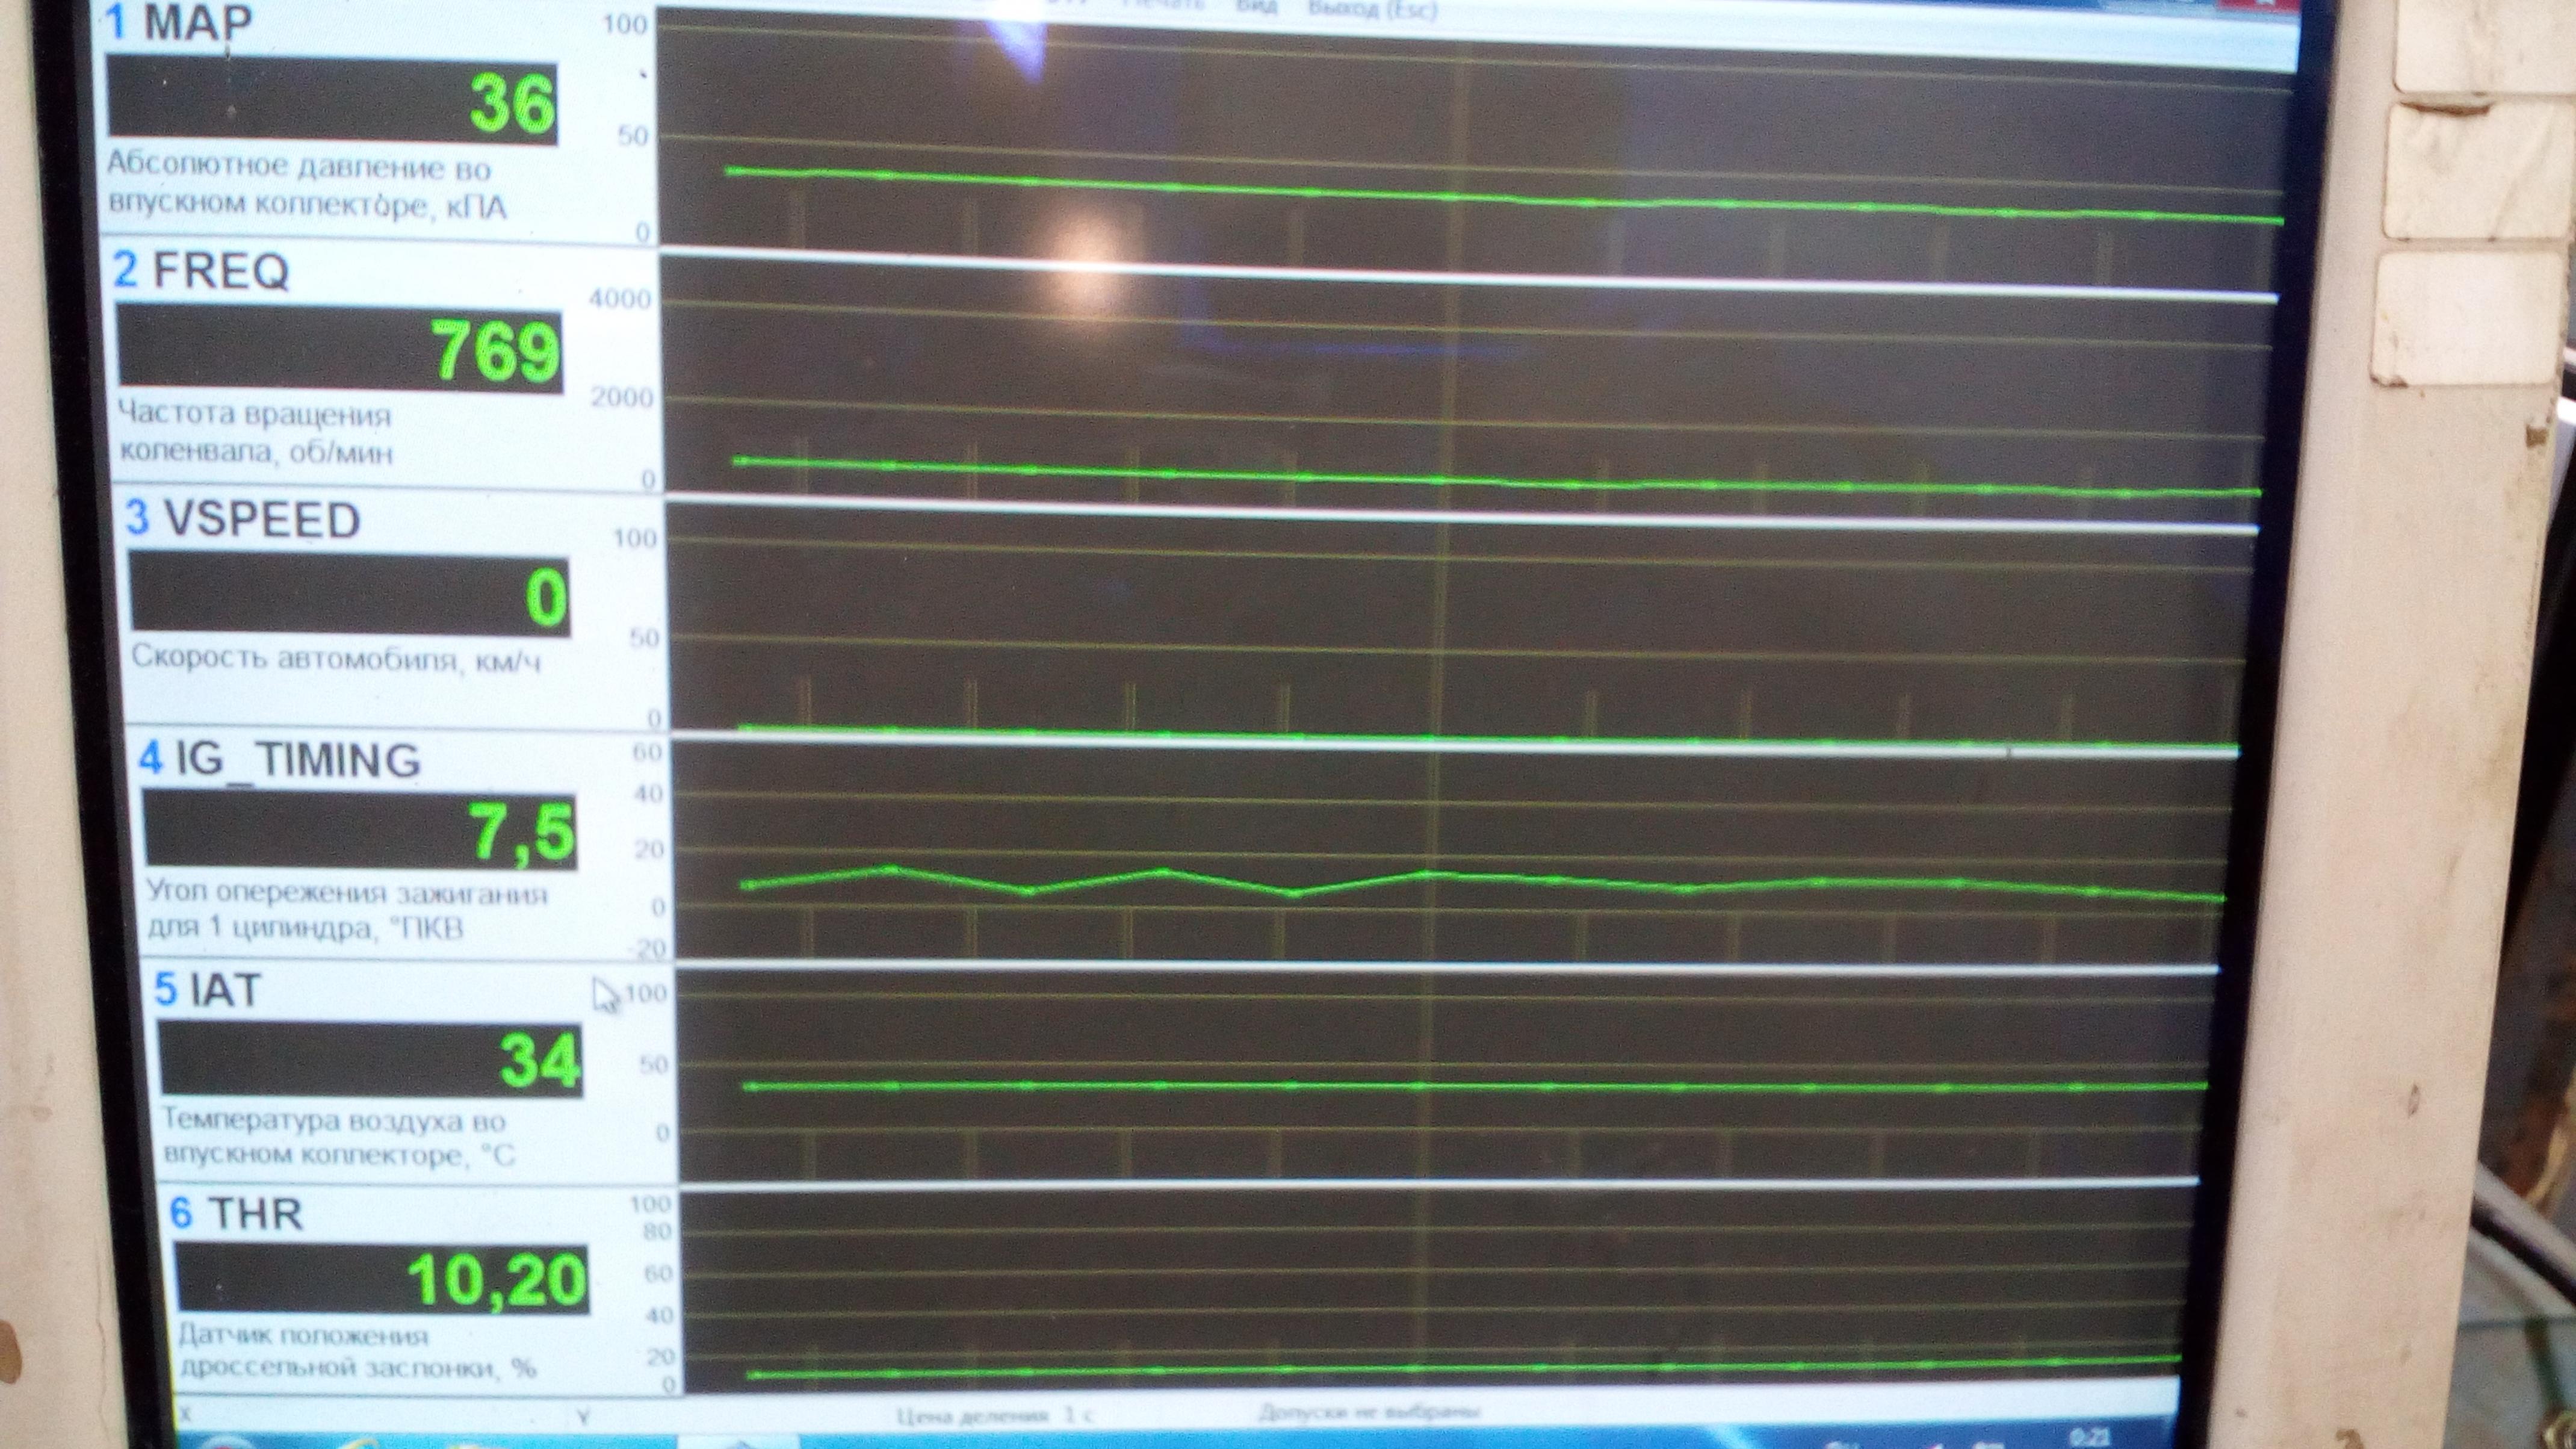Click the description 'Температура воздуха во впускном коллекторе'

(338, 1137)
